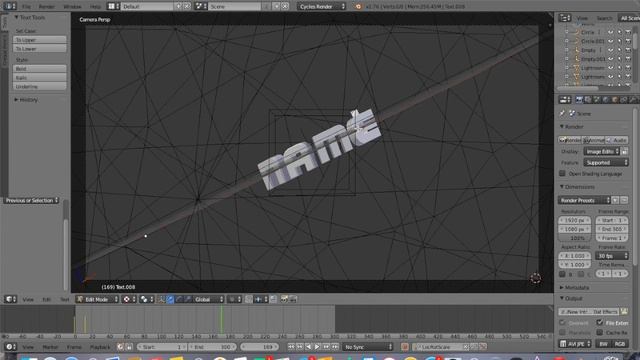
Task: Click the OpenGL render image icon
Action: click(284, 299)
